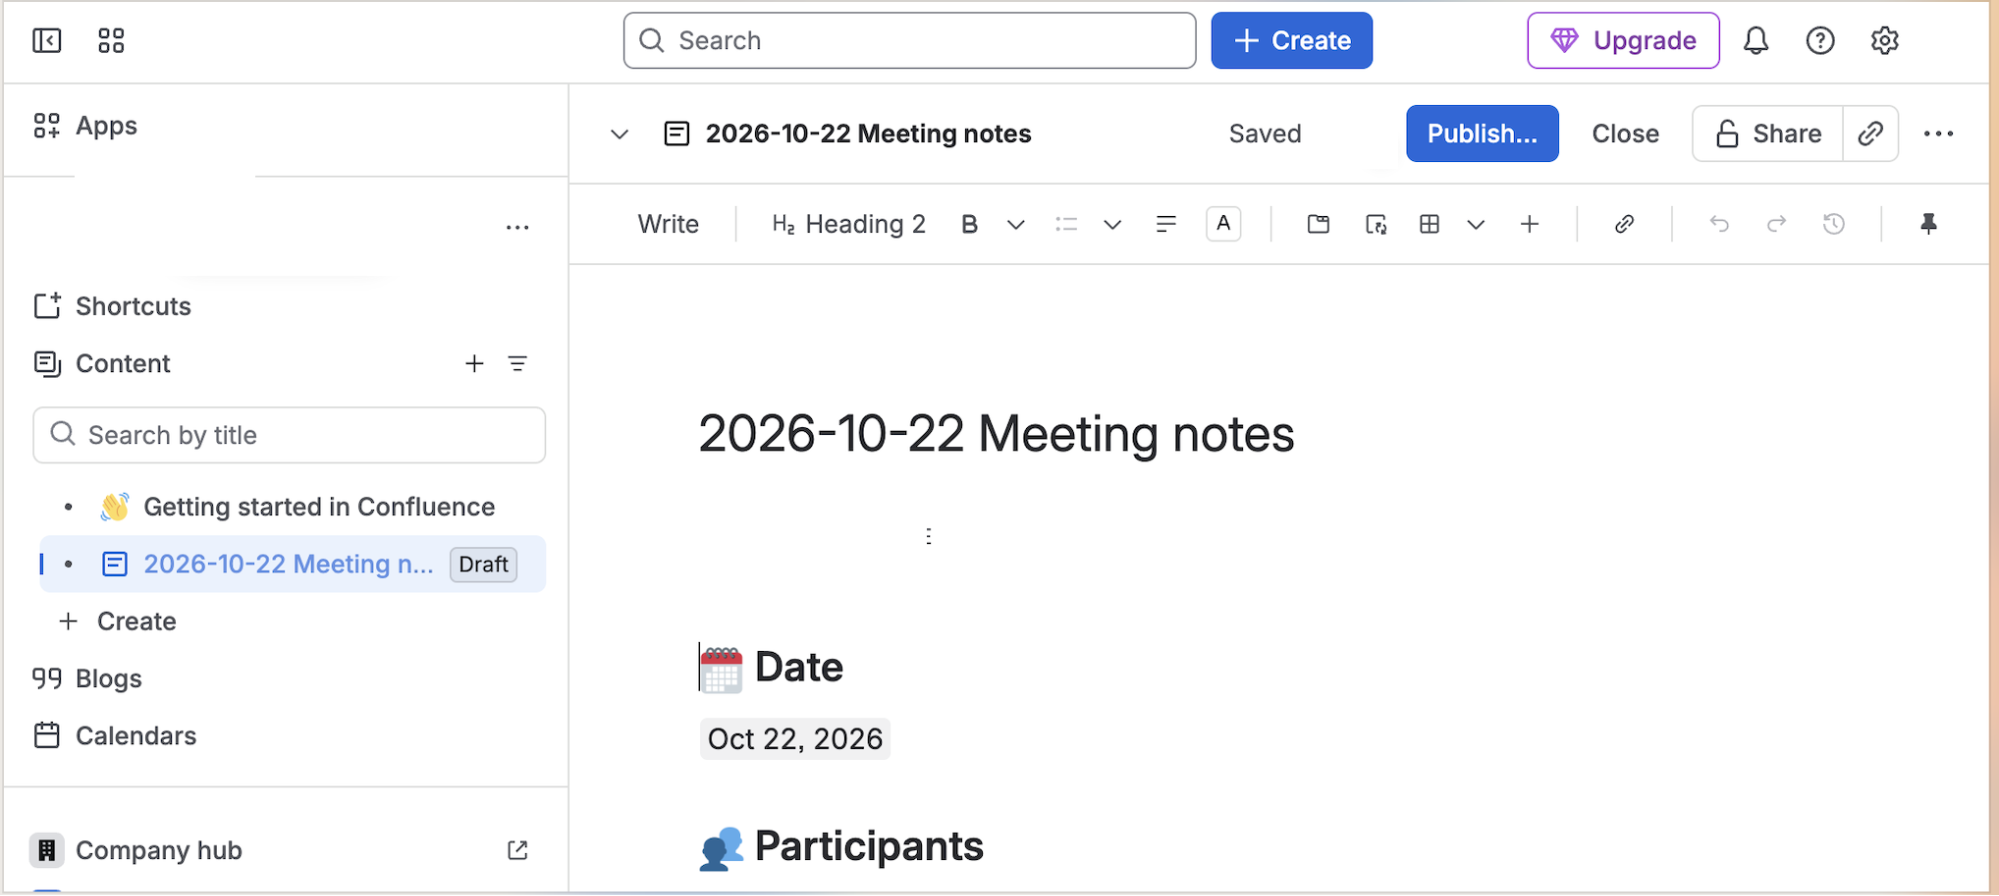Open text alignment options
Screen dimensions: 1999x896
point(1165,224)
